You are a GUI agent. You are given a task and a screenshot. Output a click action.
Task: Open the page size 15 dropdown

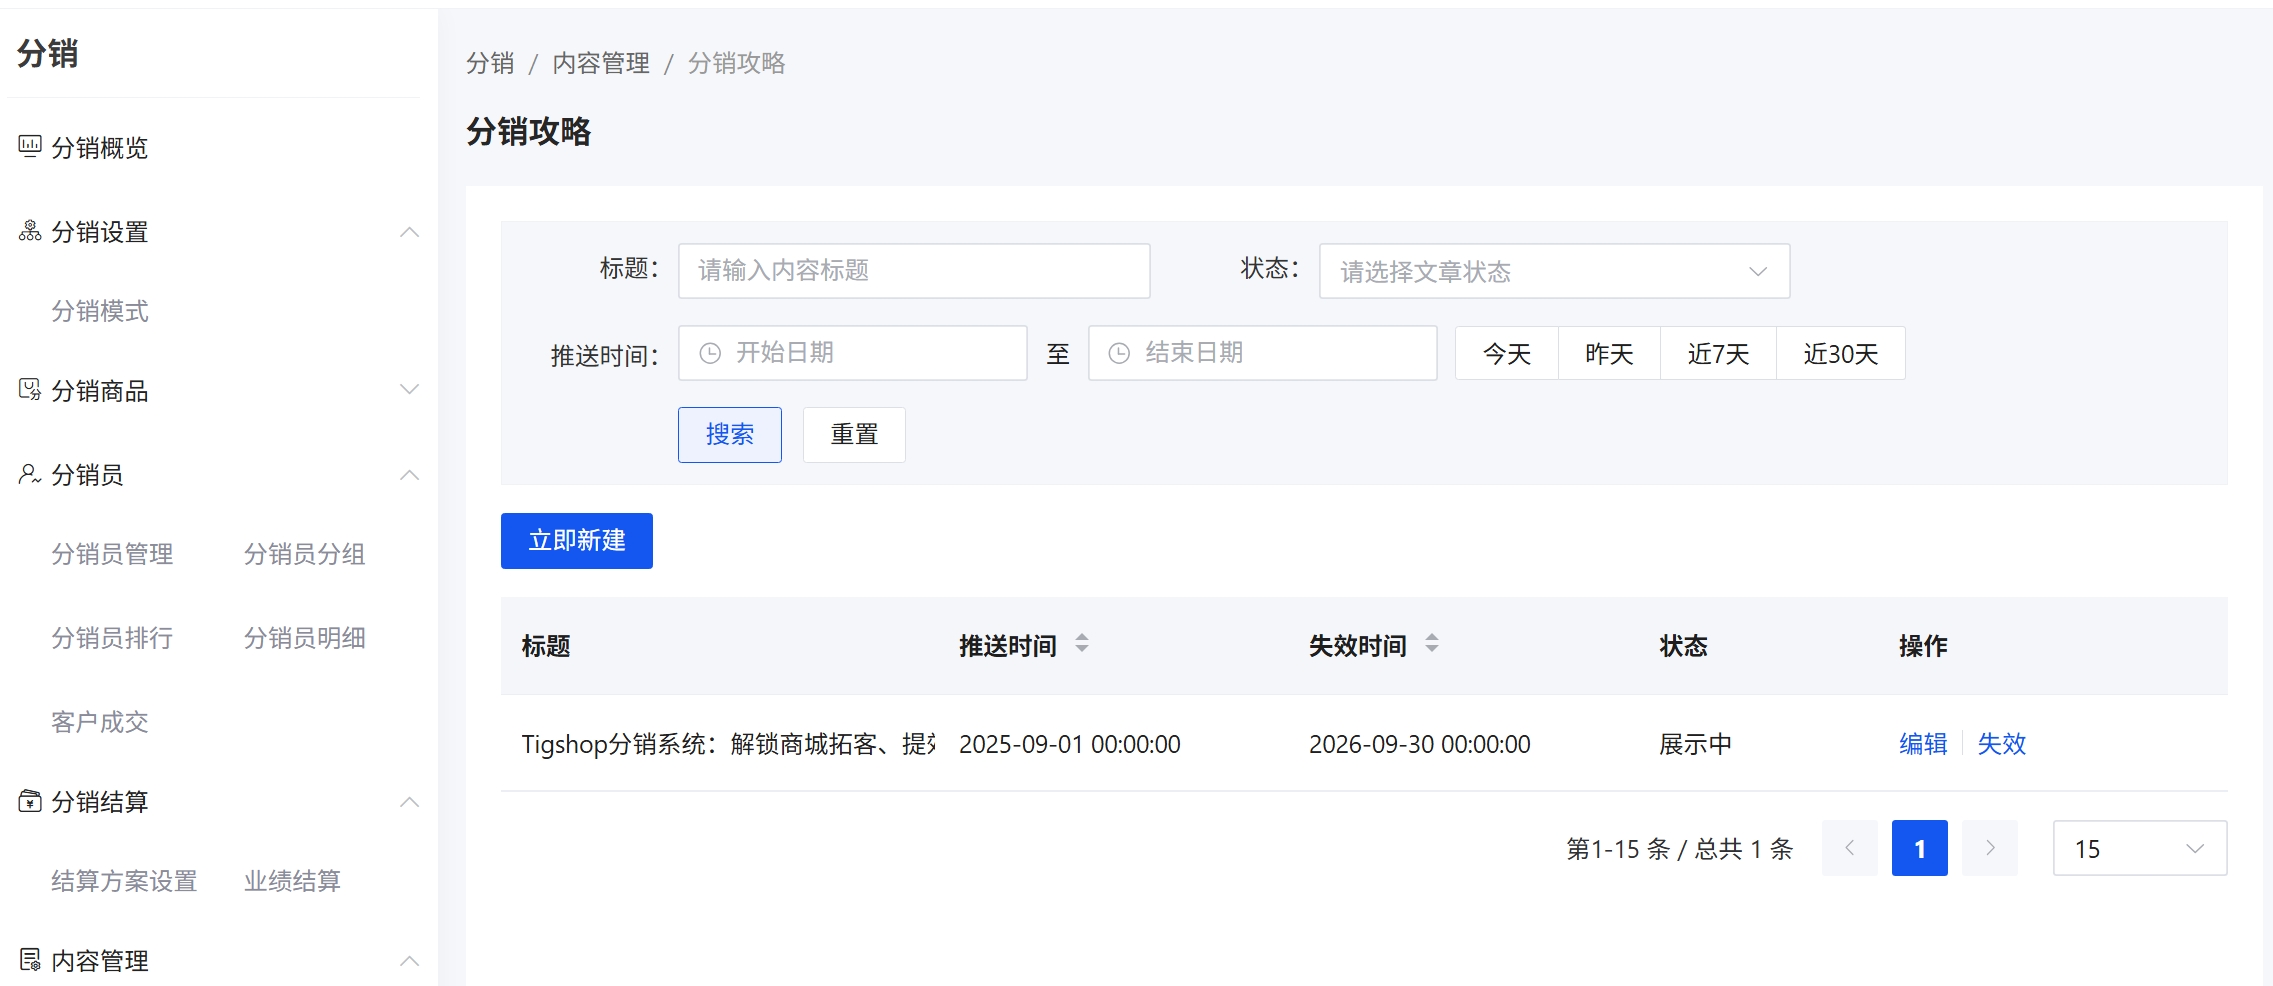[2138, 848]
